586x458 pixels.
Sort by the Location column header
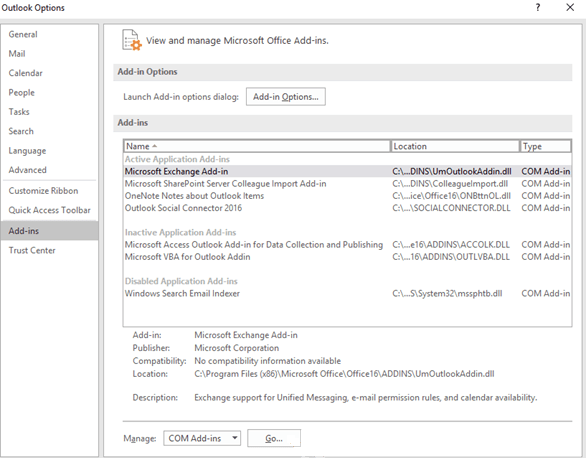[x=455, y=146]
